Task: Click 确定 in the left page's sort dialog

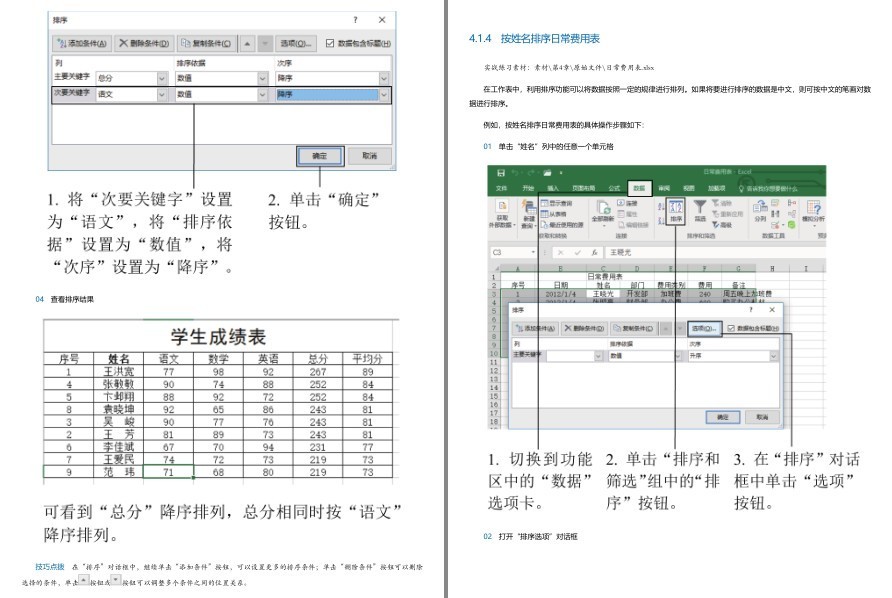Action: [320, 156]
